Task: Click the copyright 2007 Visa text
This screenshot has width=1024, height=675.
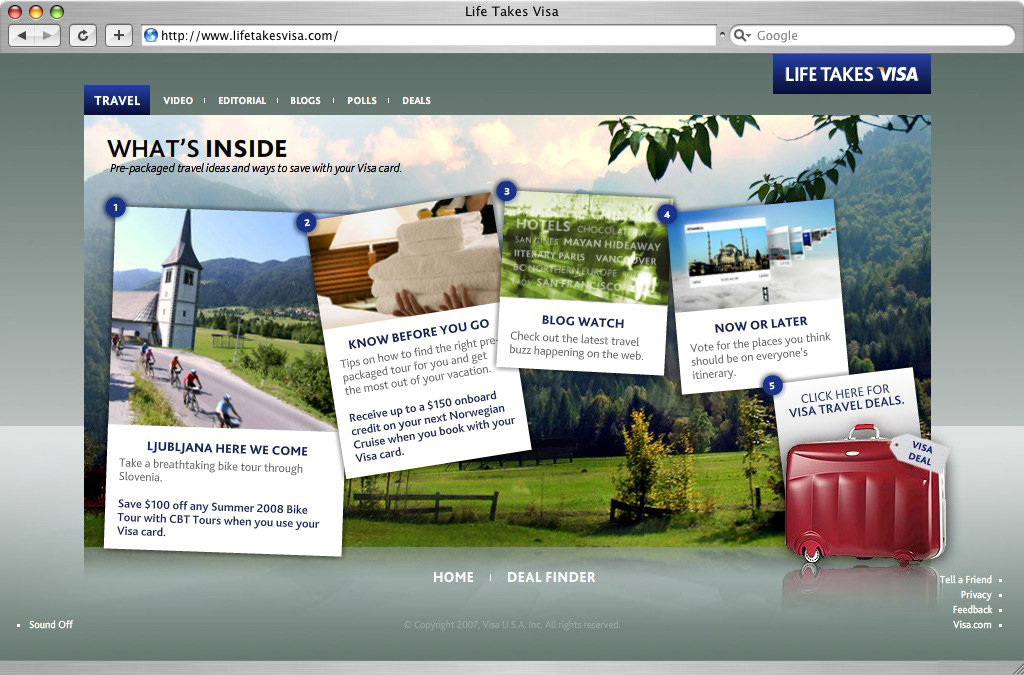Action: (512, 625)
